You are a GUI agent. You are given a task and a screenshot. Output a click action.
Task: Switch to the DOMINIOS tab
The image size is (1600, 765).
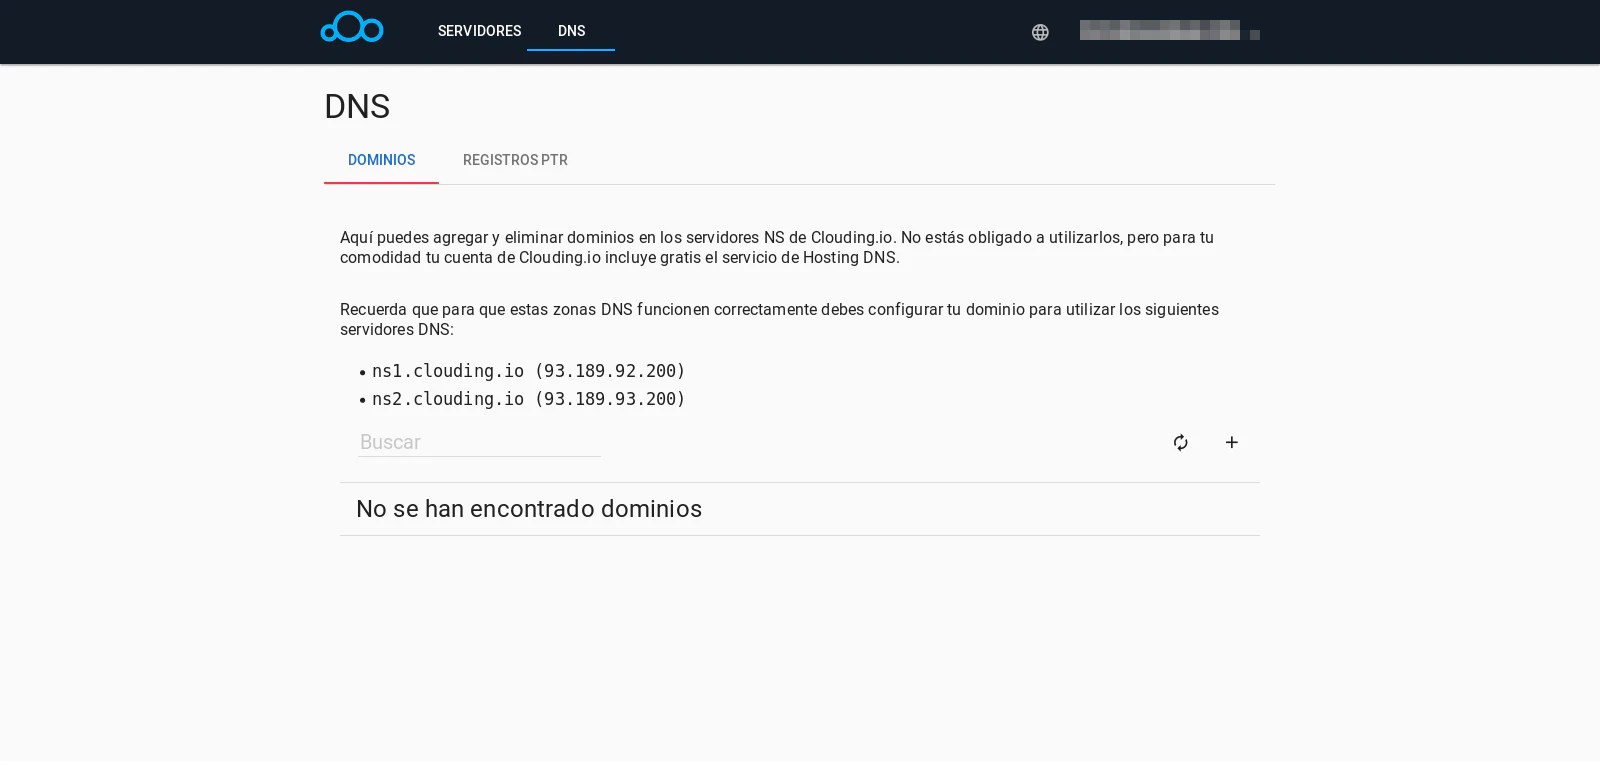coord(381,160)
